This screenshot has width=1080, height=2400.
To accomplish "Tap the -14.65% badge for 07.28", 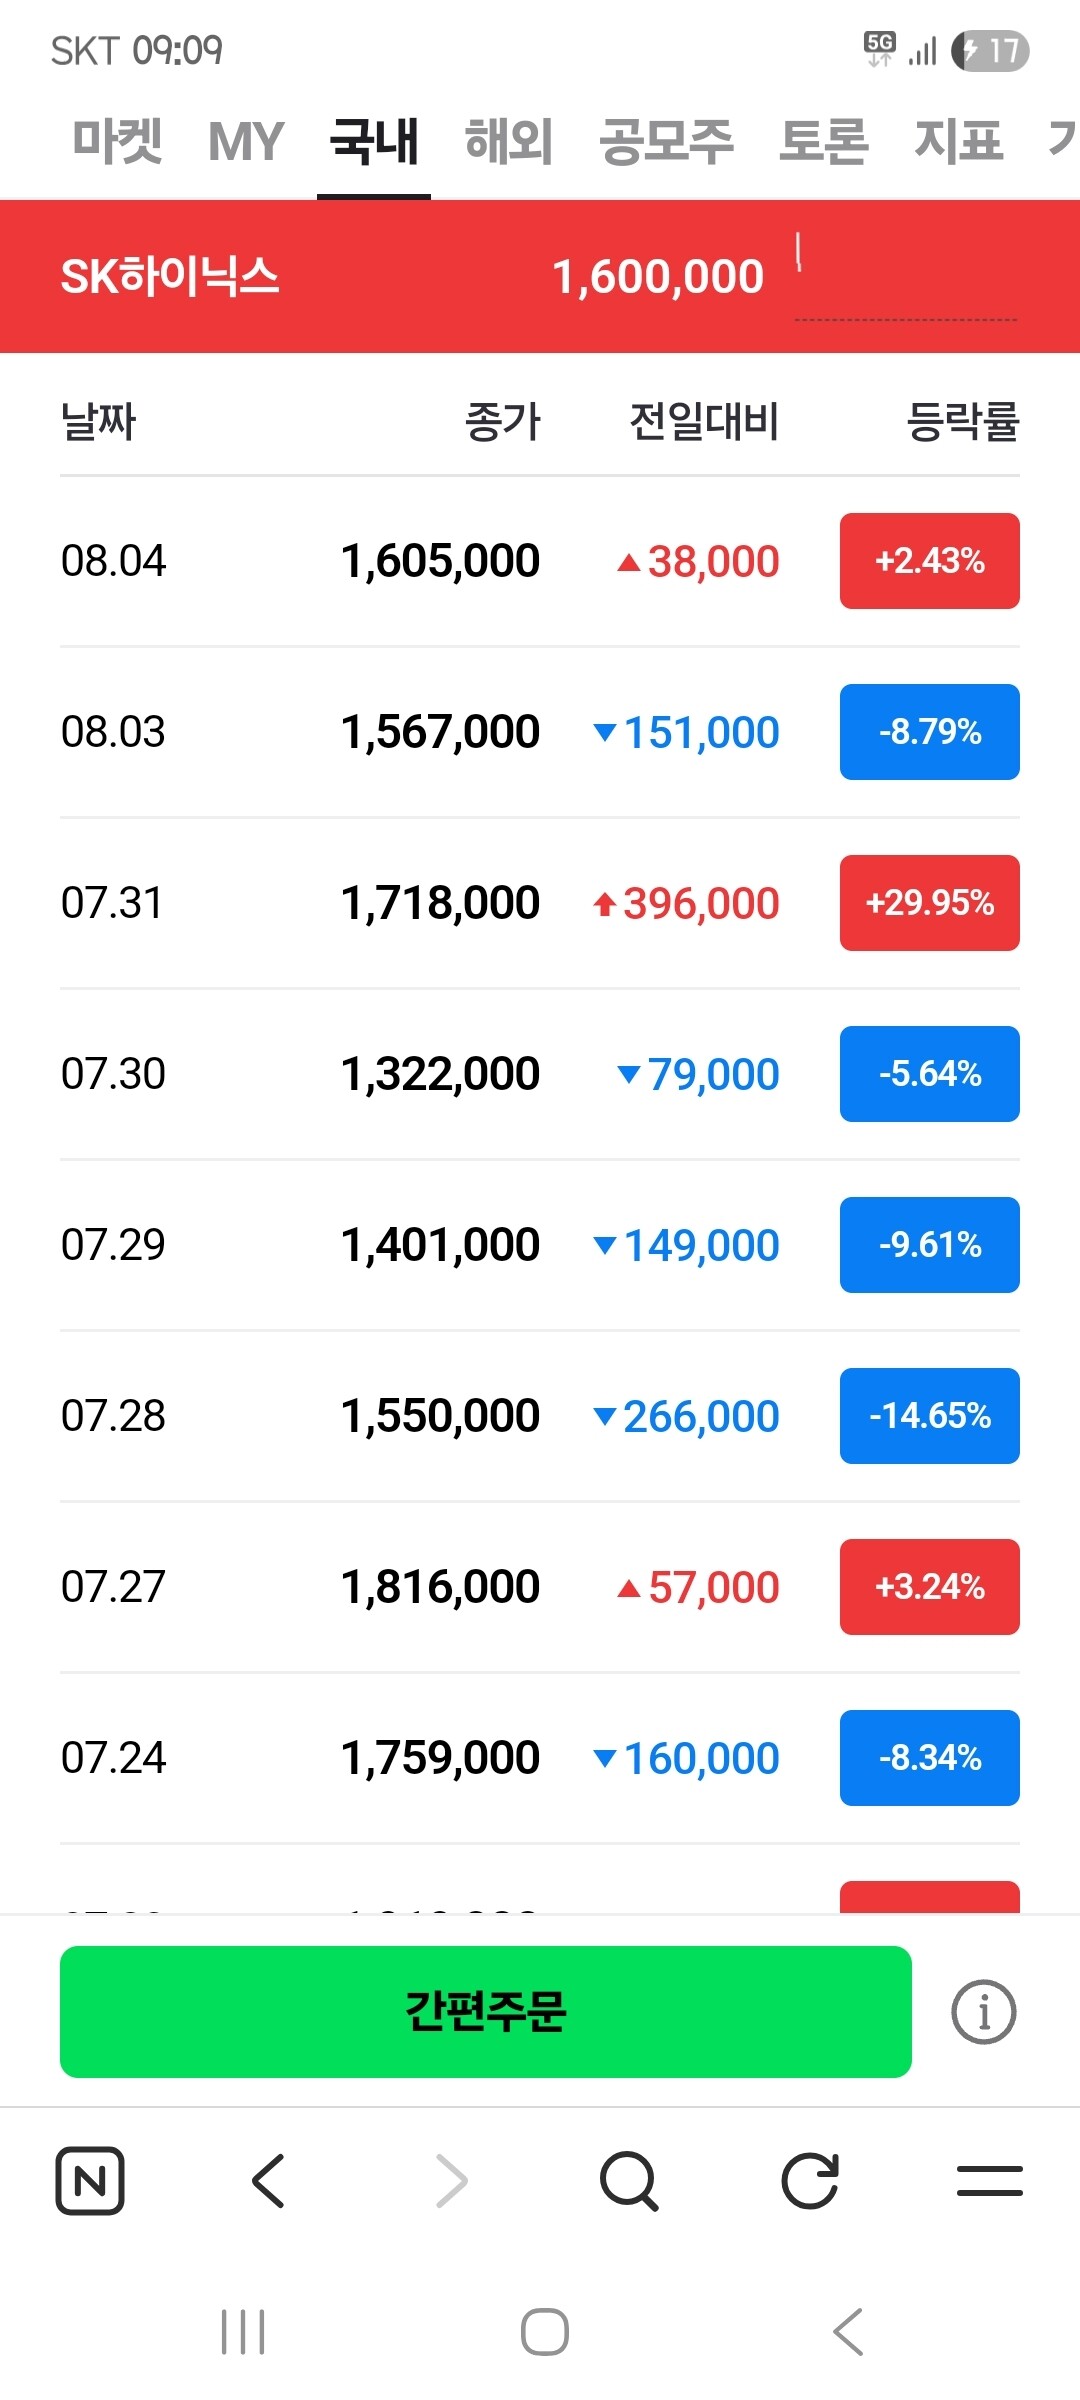I will pos(930,1416).
